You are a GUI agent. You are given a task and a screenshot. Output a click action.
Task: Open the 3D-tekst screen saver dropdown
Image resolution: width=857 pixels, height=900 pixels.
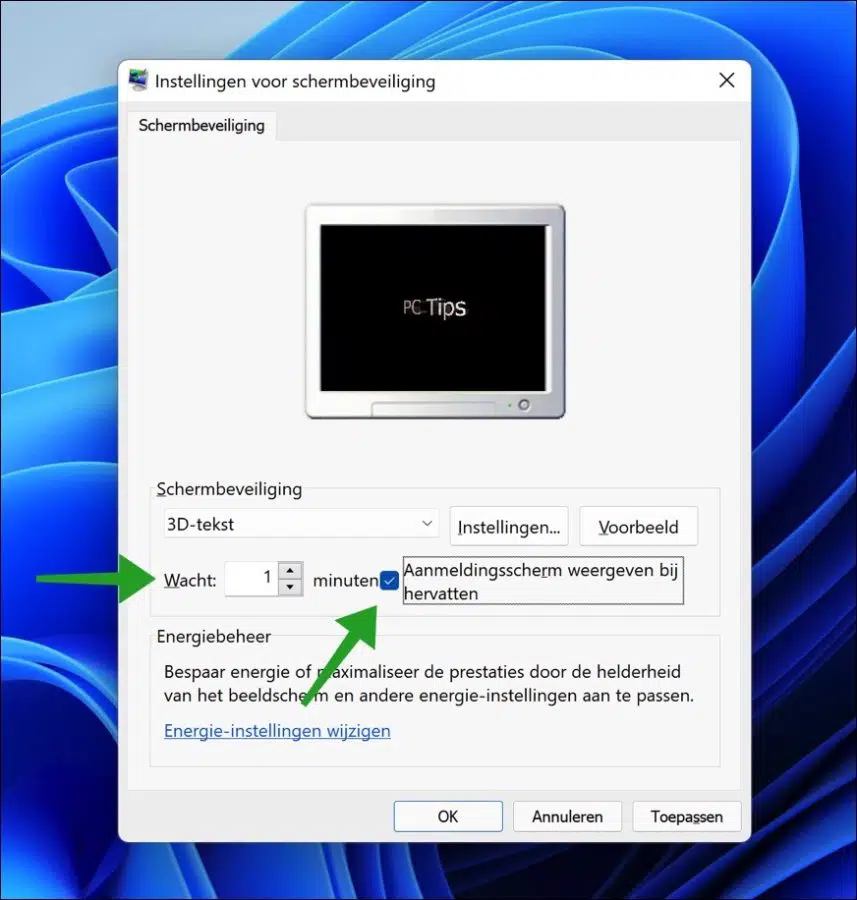click(301, 524)
